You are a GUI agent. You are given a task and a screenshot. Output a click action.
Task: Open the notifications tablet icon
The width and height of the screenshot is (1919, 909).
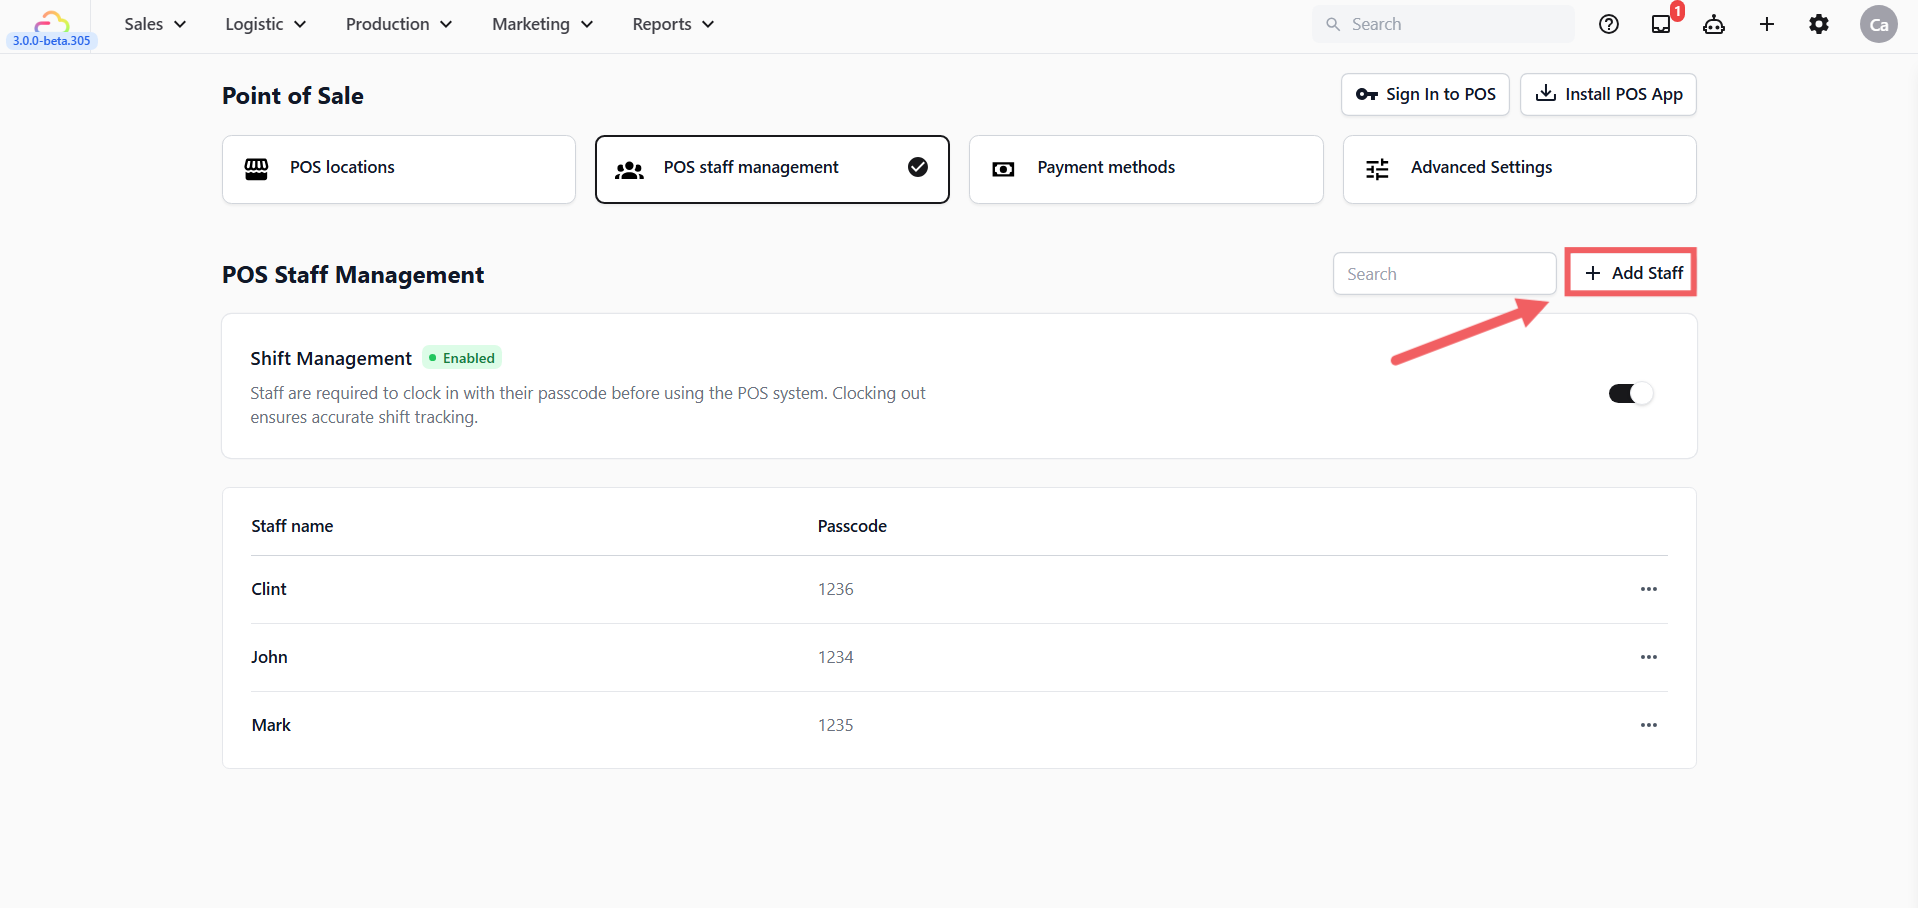coord(1661,25)
